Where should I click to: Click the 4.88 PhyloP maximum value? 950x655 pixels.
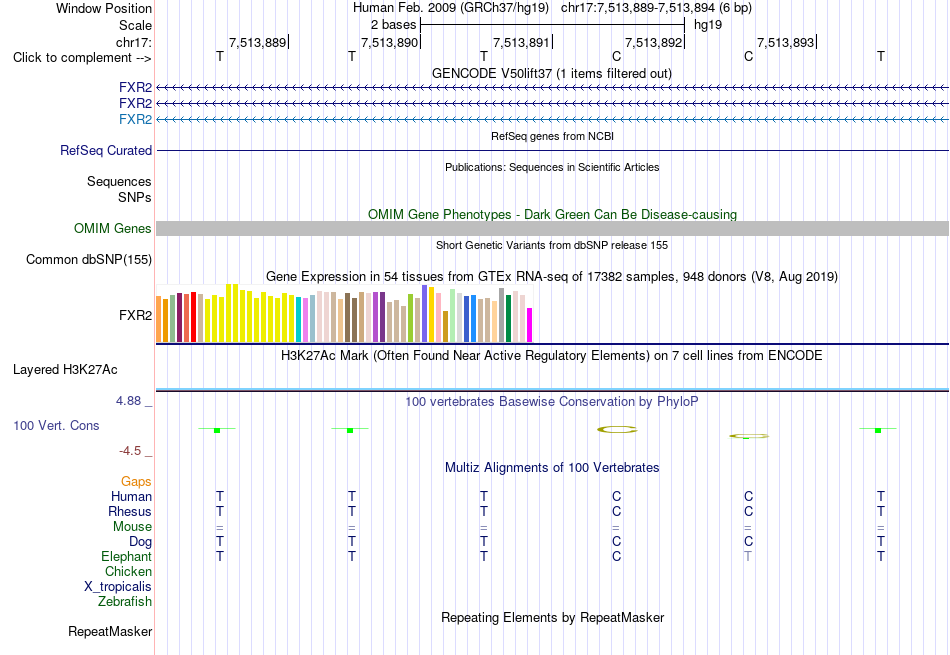pyautogui.click(x=128, y=401)
